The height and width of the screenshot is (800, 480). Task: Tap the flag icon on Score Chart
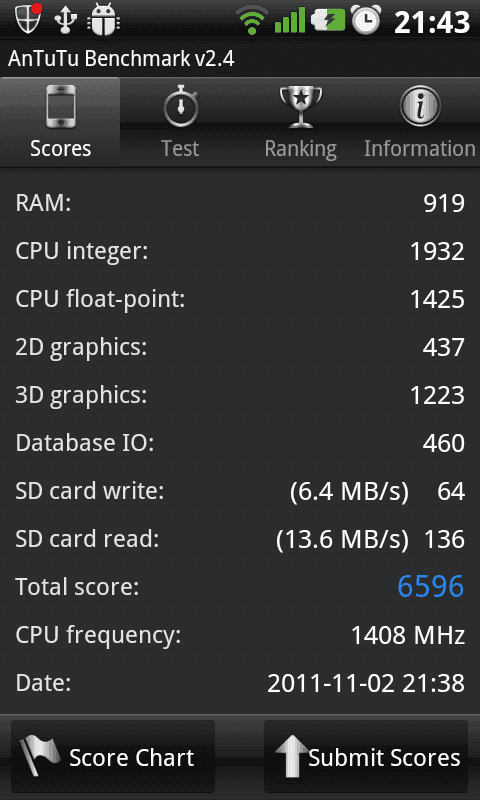[x=40, y=756]
